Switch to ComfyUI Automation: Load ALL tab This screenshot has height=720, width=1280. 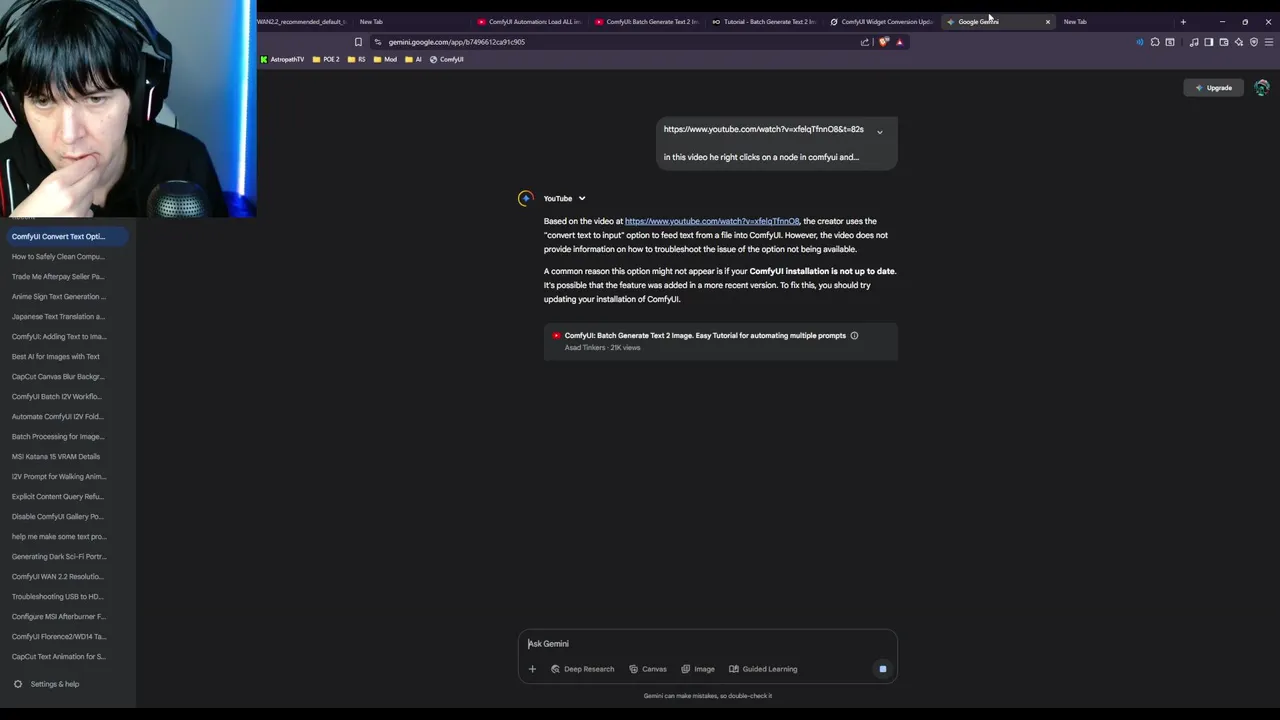click(528, 22)
